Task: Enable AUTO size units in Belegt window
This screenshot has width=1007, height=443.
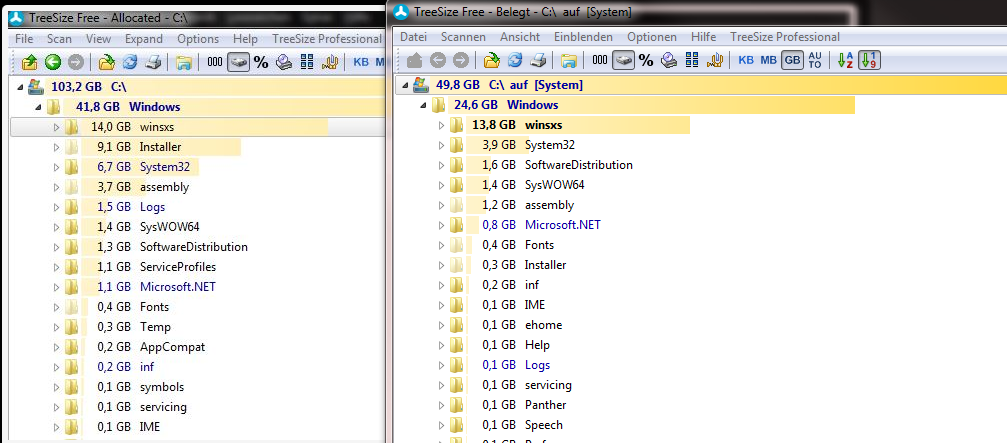Action: [815, 60]
